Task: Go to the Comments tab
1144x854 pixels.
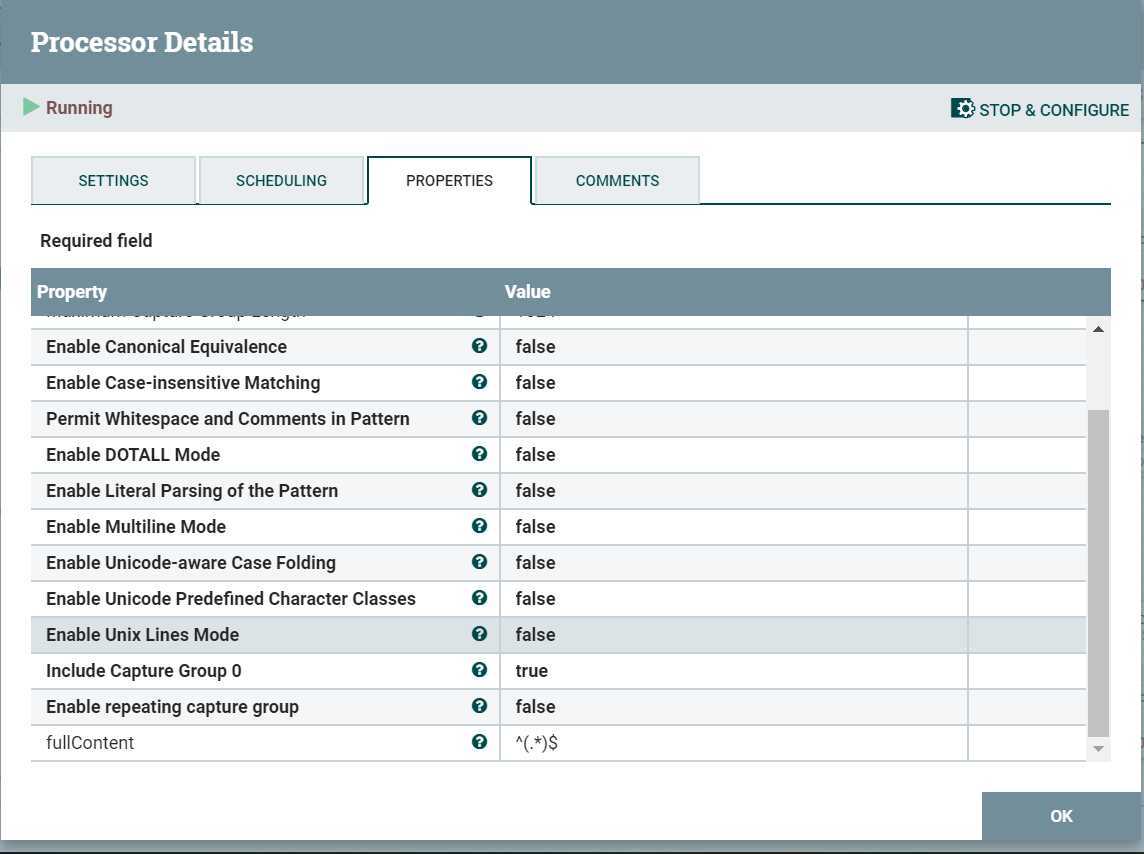Action: click(617, 180)
